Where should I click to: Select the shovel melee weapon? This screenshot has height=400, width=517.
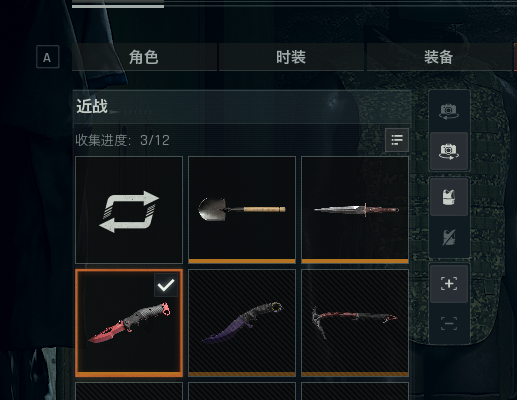coord(242,210)
